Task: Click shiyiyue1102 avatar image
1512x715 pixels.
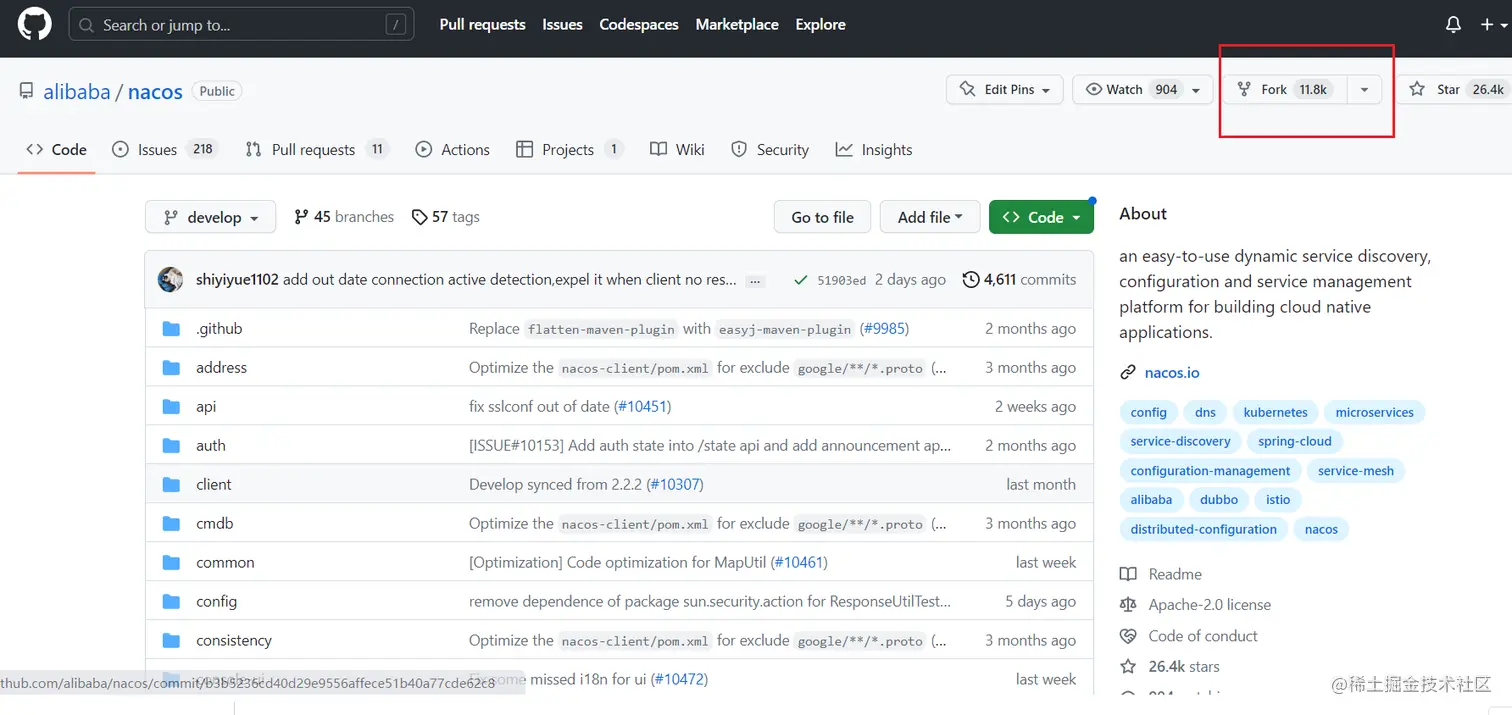Action: point(171,280)
